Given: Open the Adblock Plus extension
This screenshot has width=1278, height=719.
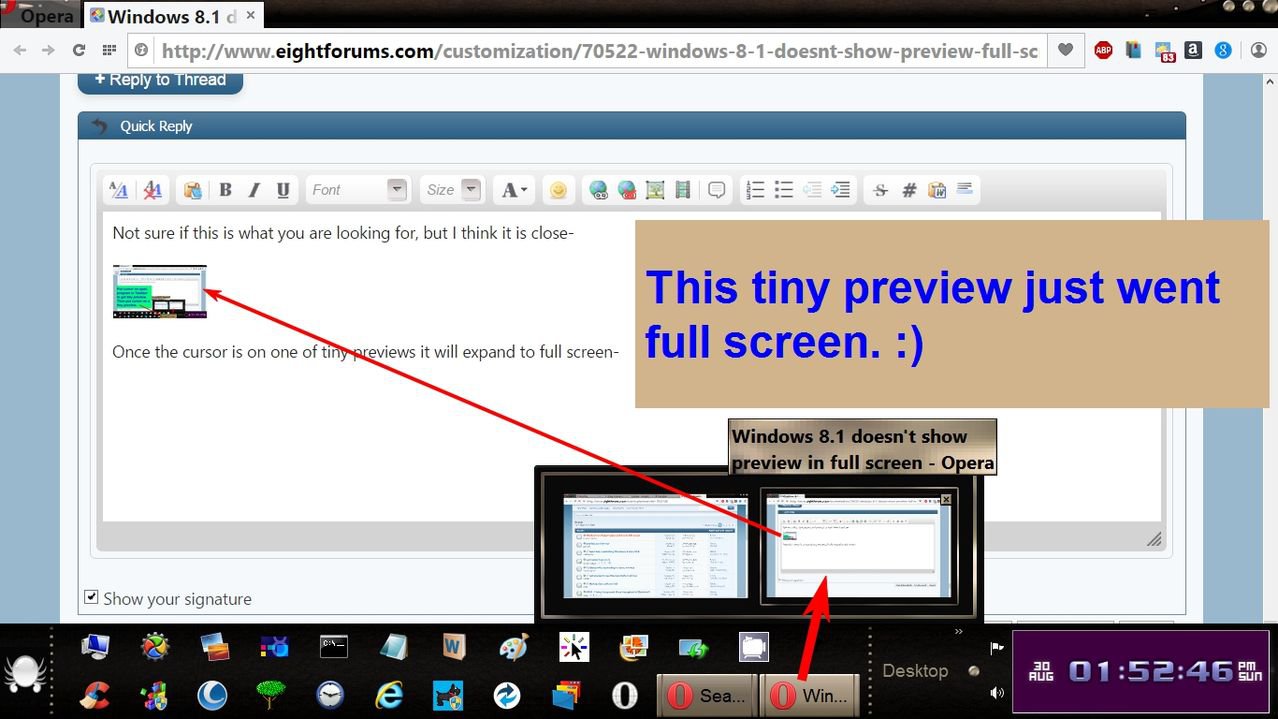Looking at the screenshot, I should [1104, 50].
